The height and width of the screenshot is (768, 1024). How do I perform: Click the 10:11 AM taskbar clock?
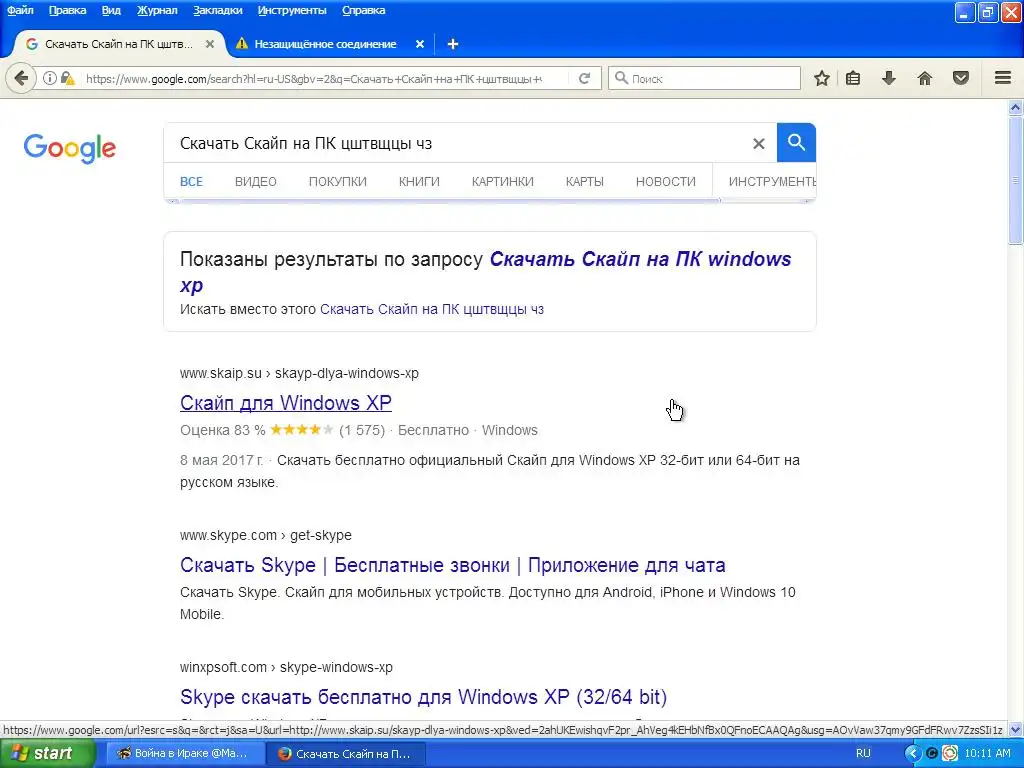(x=987, y=753)
